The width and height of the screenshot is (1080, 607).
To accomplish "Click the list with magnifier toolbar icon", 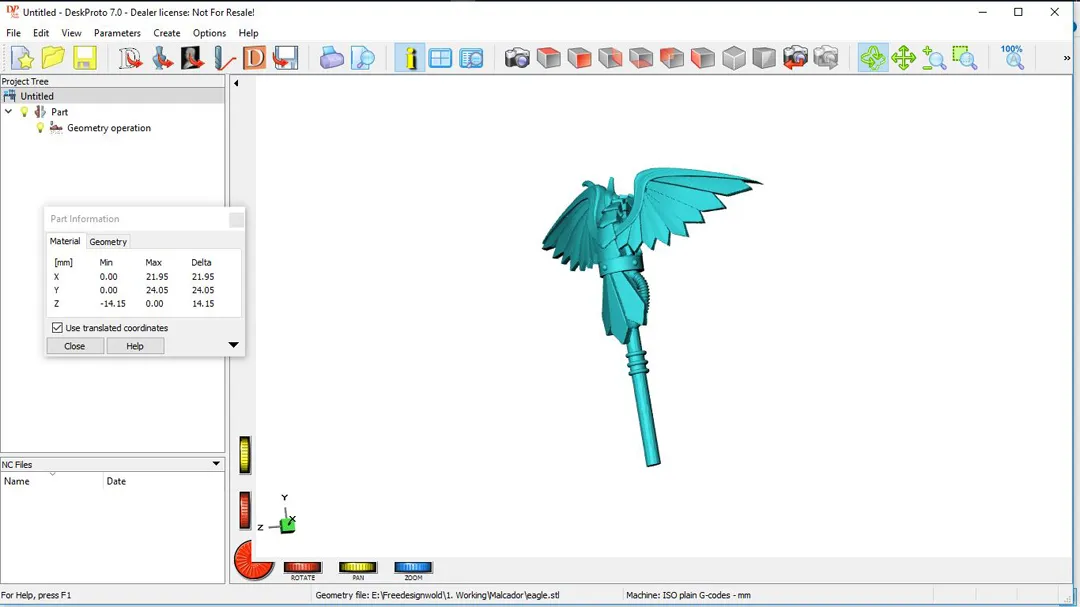I will pyautogui.click(x=472, y=58).
